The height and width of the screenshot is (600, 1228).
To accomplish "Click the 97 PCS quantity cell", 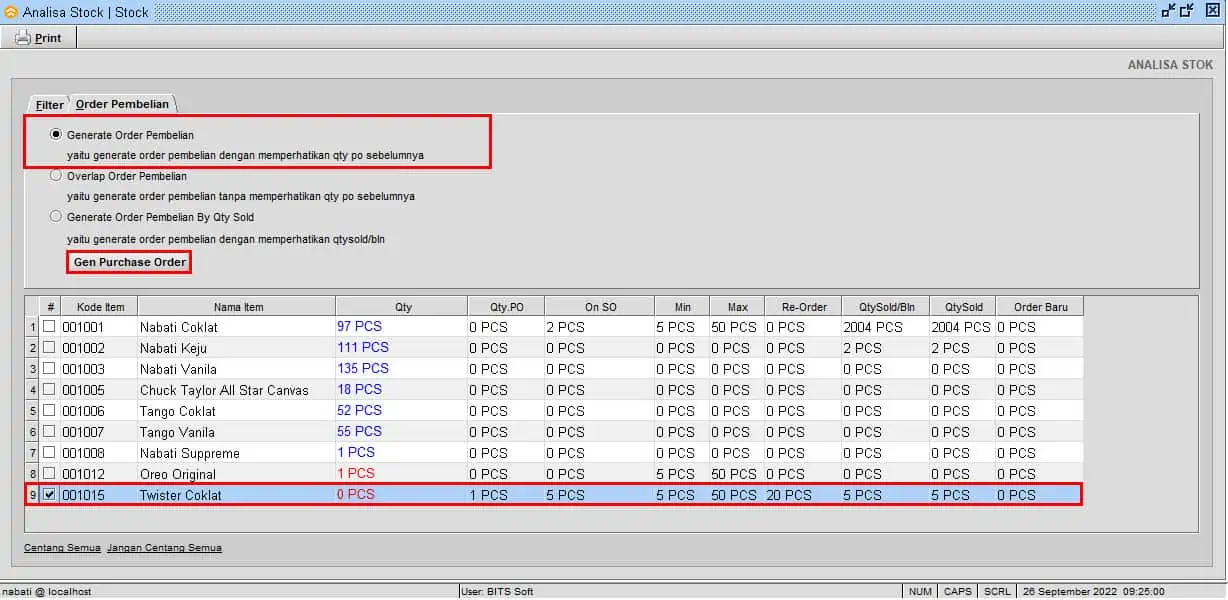I will tap(402, 327).
